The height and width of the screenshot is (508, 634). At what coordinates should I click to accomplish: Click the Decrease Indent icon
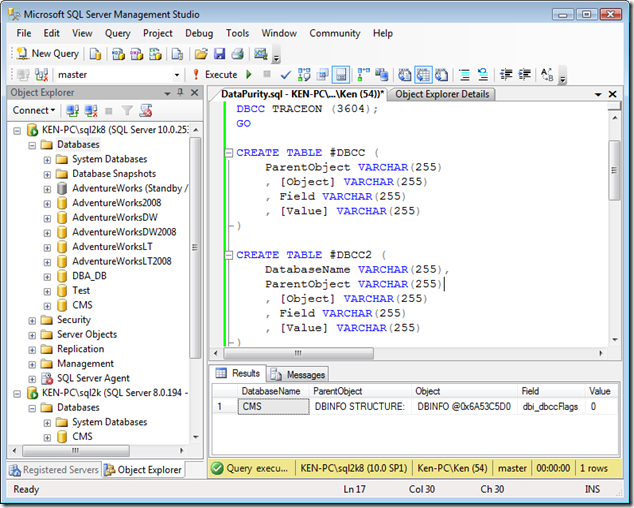coord(506,74)
